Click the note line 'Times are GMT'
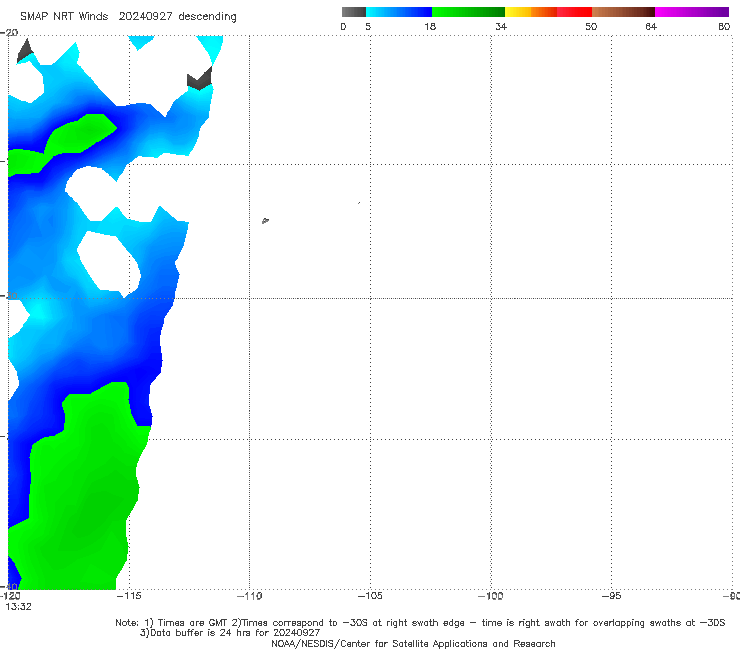Image resolution: width=740 pixels, height=650 pixels. (x=192, y=623)
